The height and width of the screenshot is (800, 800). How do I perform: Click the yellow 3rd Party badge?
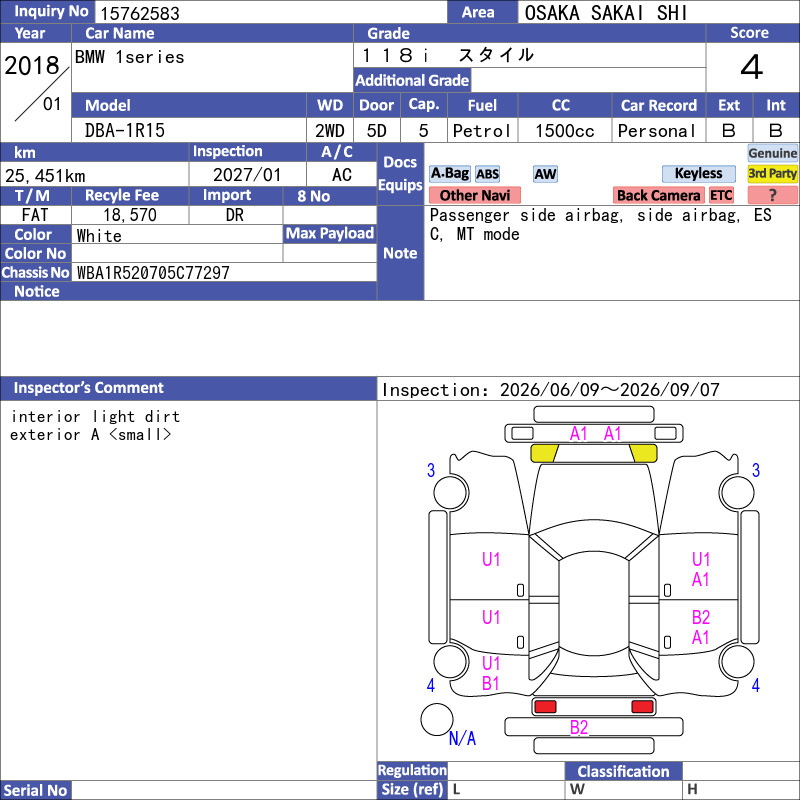tap(772, 173)
